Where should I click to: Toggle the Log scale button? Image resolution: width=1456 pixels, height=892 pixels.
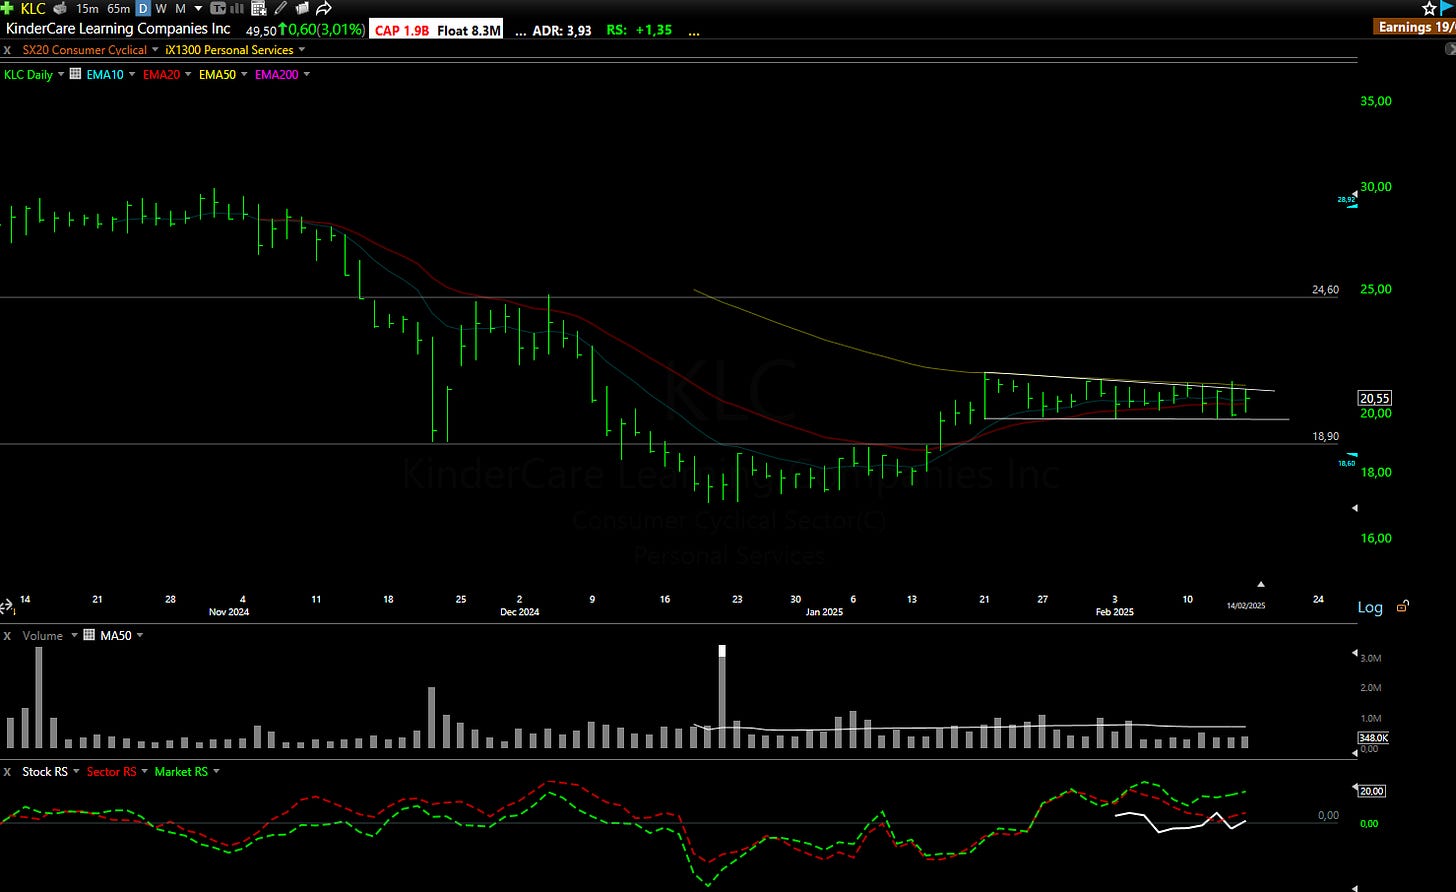1370,608
